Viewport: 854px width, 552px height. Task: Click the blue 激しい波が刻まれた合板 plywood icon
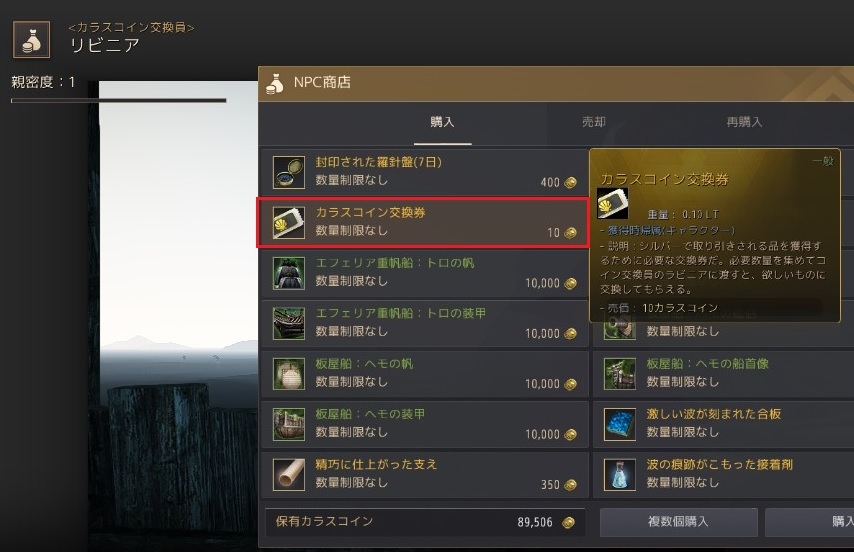tap(620, 424)
